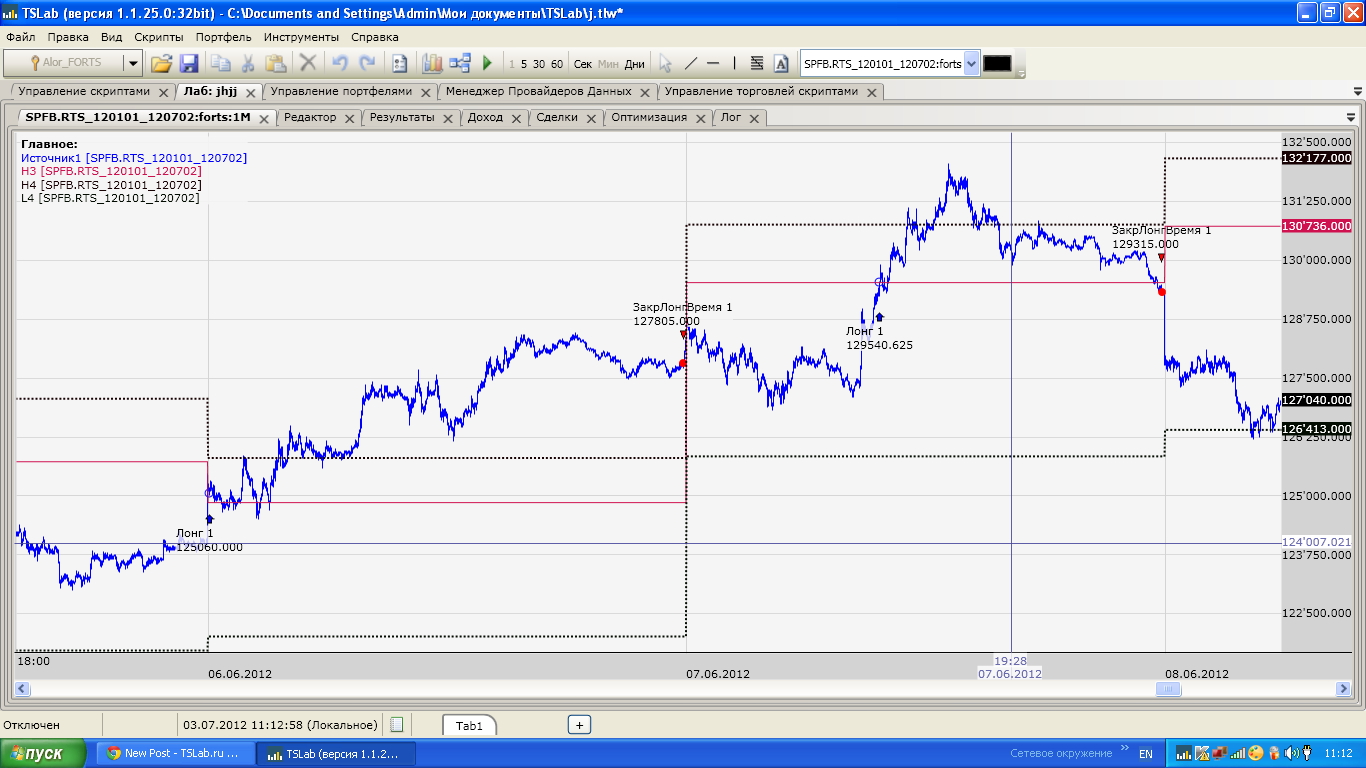1366x768 pixels.
Task: Click the EN language indicator in the taskbar
Action: [1146, 753]
